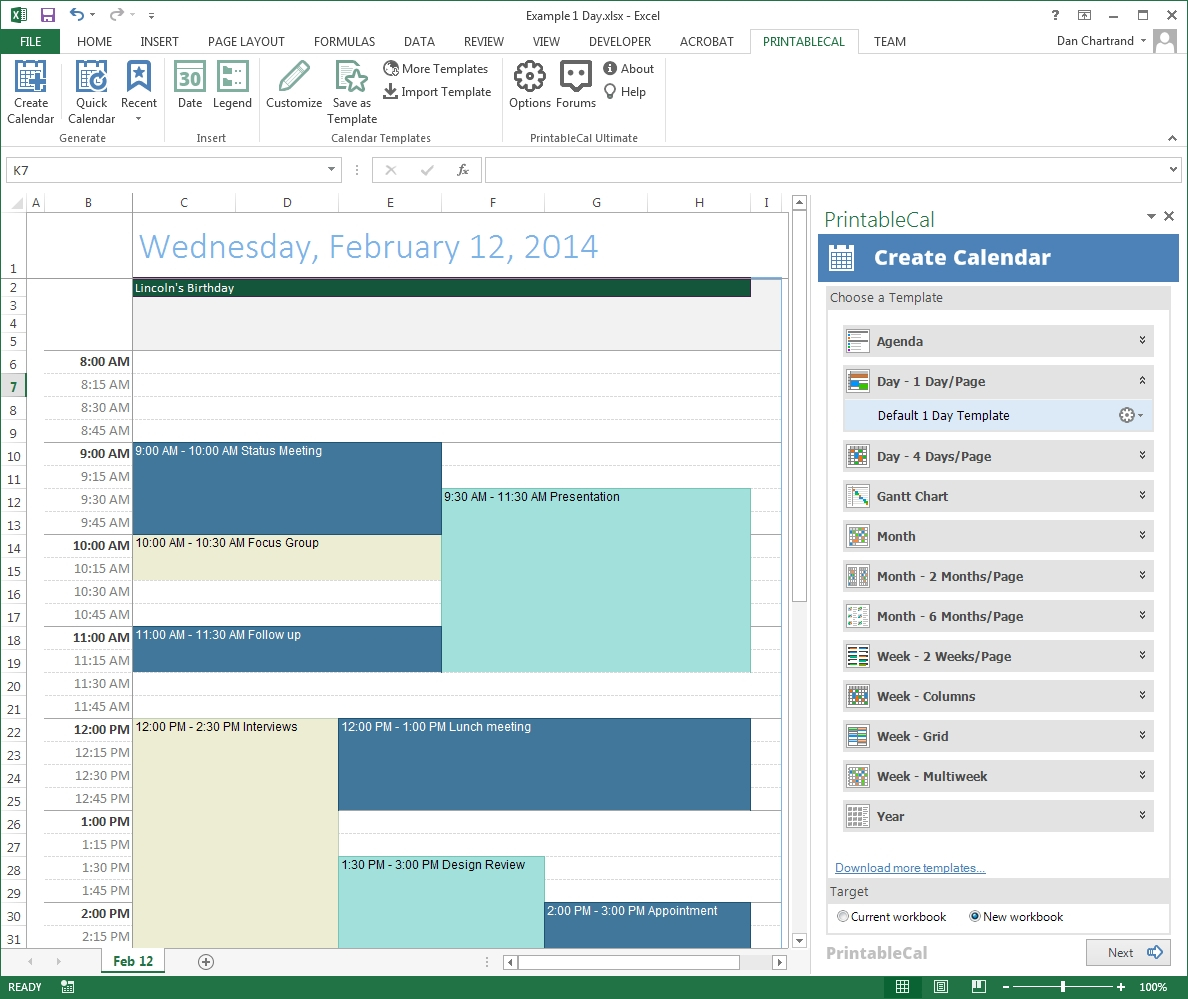Open More Templates
The image size is (1188, 999).
(436, 69)
